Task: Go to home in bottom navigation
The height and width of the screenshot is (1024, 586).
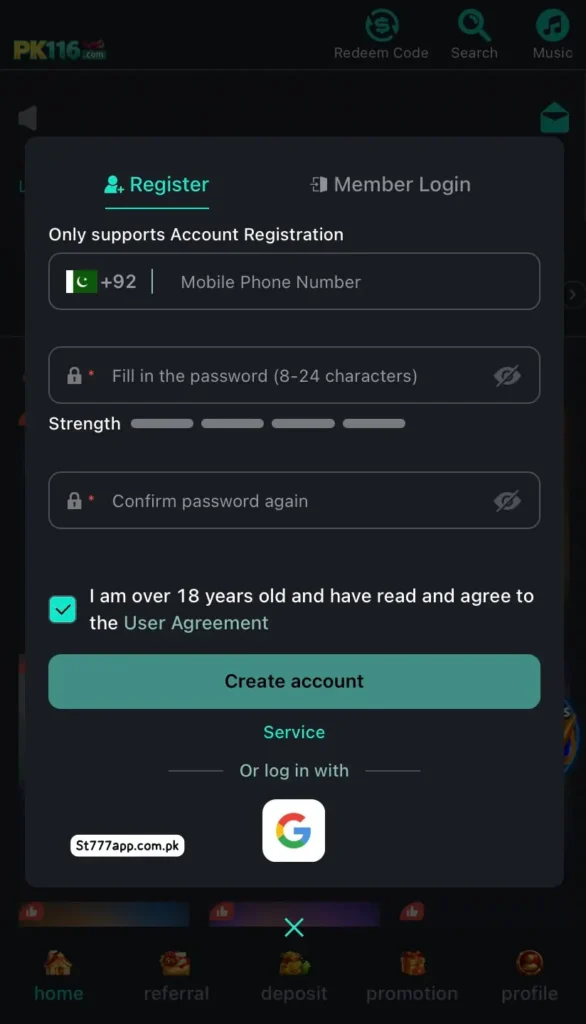Action: pyautogui.click(x=58, y=976)
